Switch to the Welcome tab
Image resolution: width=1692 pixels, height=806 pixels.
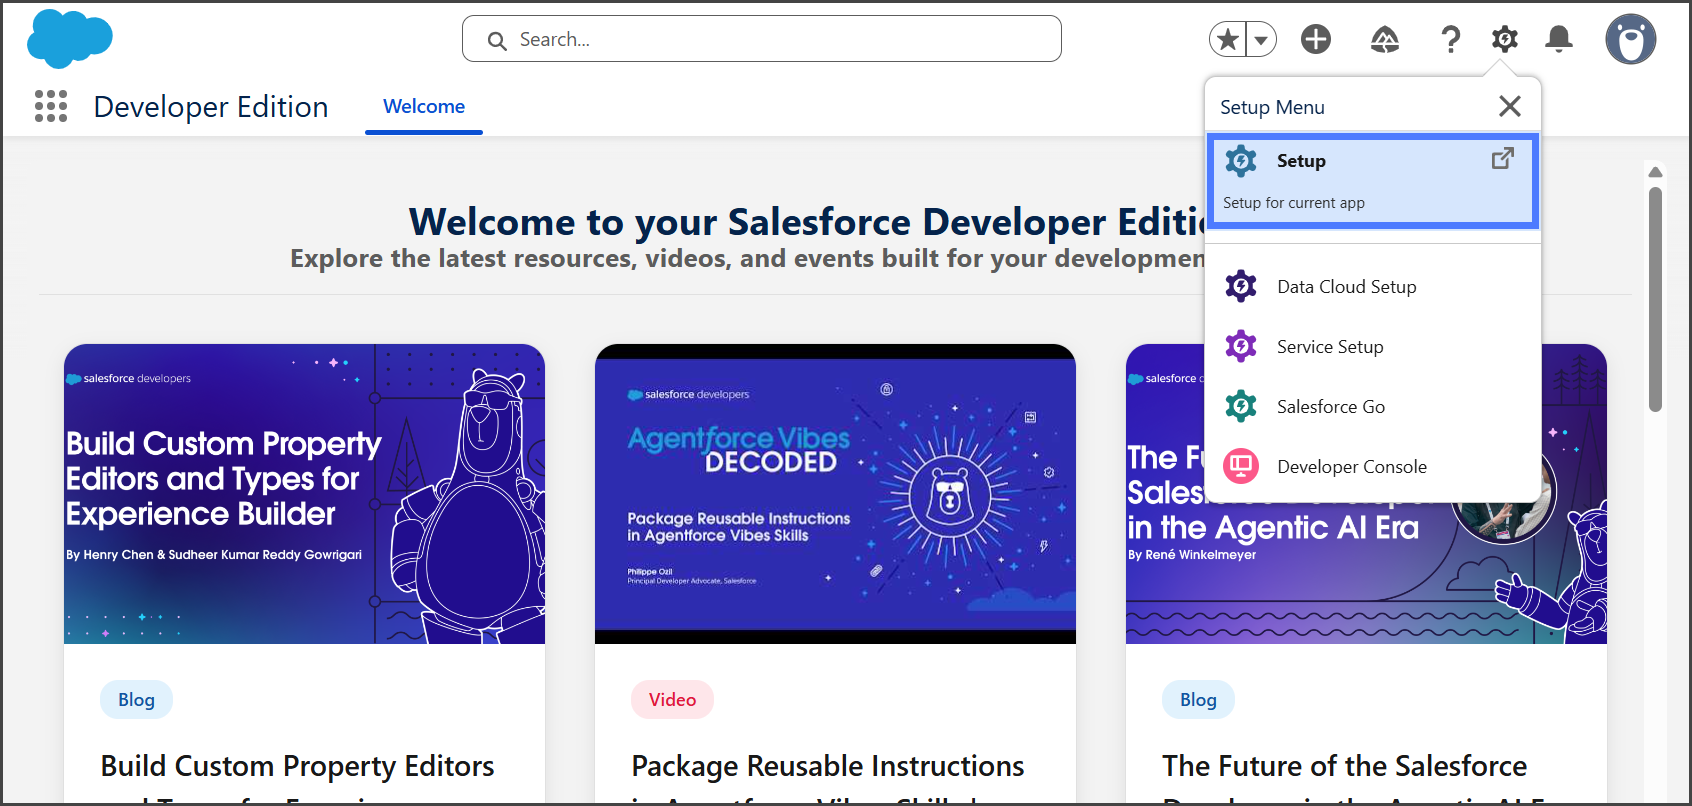(424, 107)
